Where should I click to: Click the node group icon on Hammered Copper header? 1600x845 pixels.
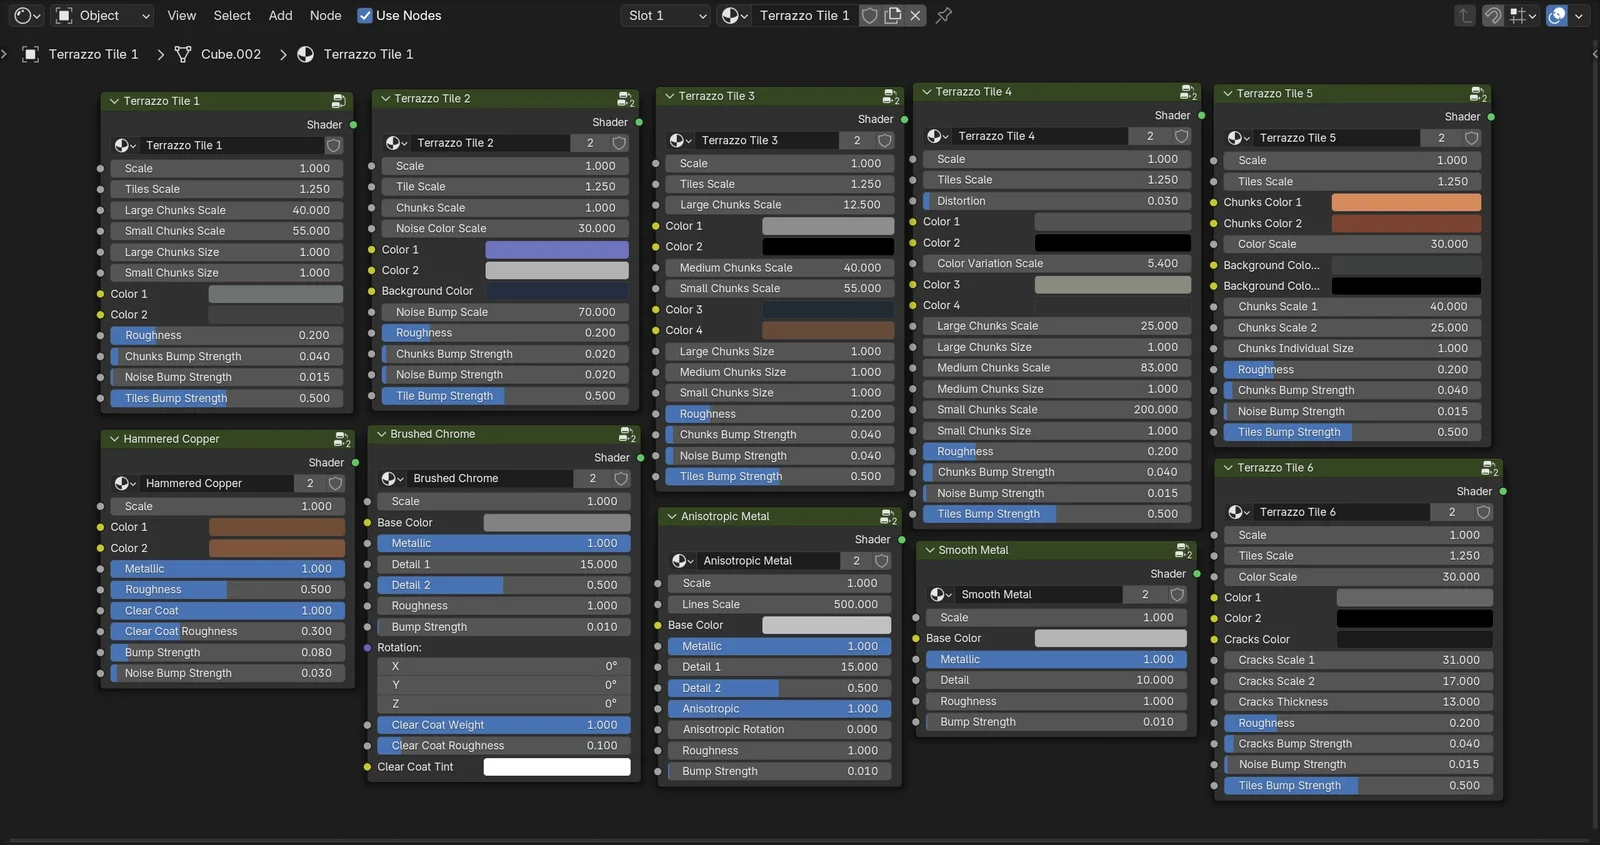coord(341,439)
